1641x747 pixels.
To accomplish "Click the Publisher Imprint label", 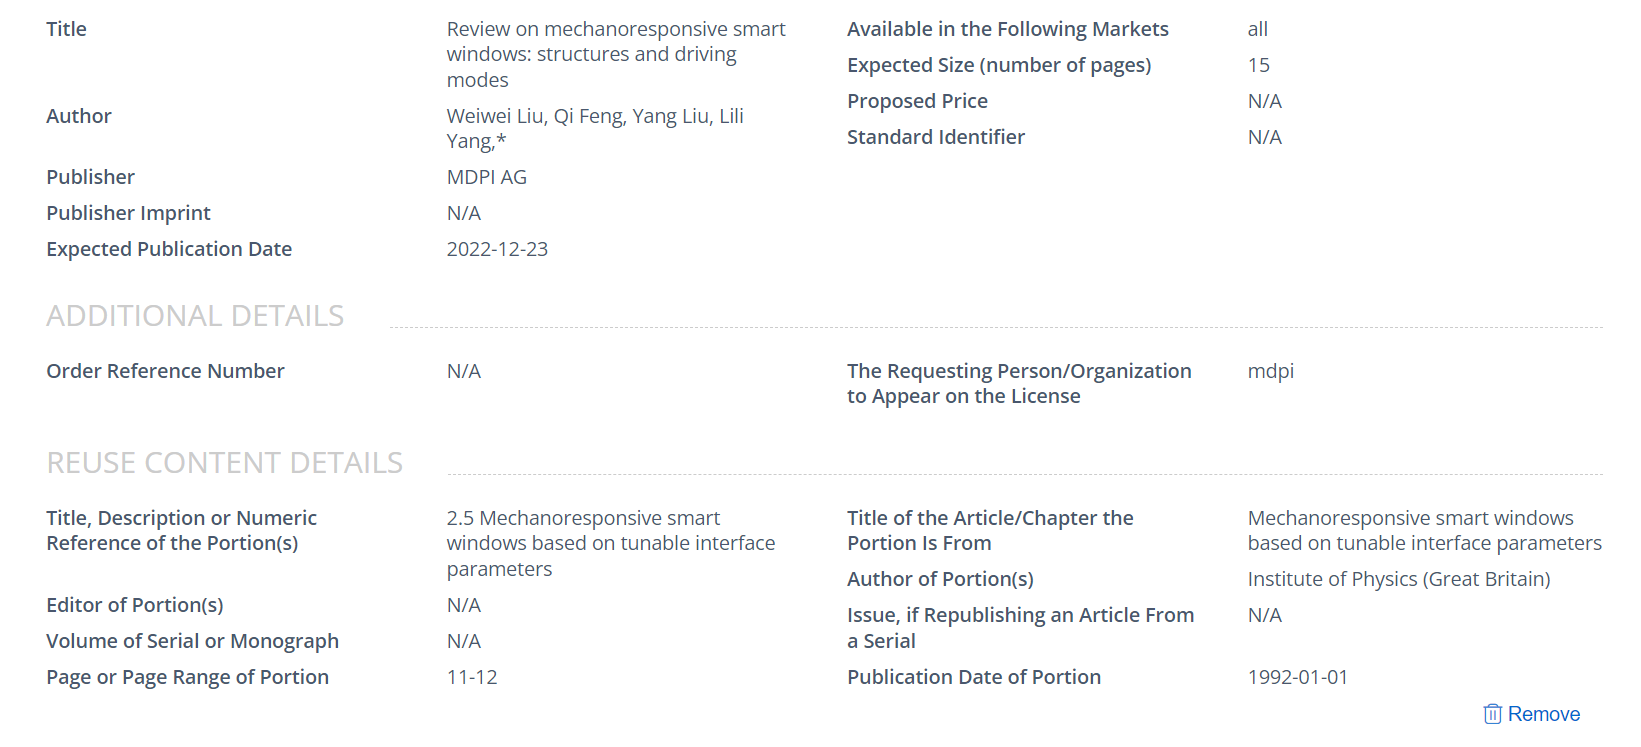I will pos(128,213).
